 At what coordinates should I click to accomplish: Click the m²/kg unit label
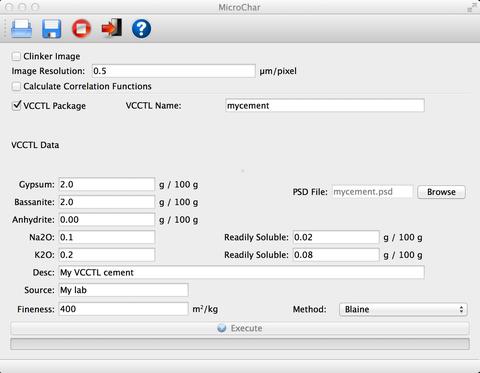coord(205,309)
